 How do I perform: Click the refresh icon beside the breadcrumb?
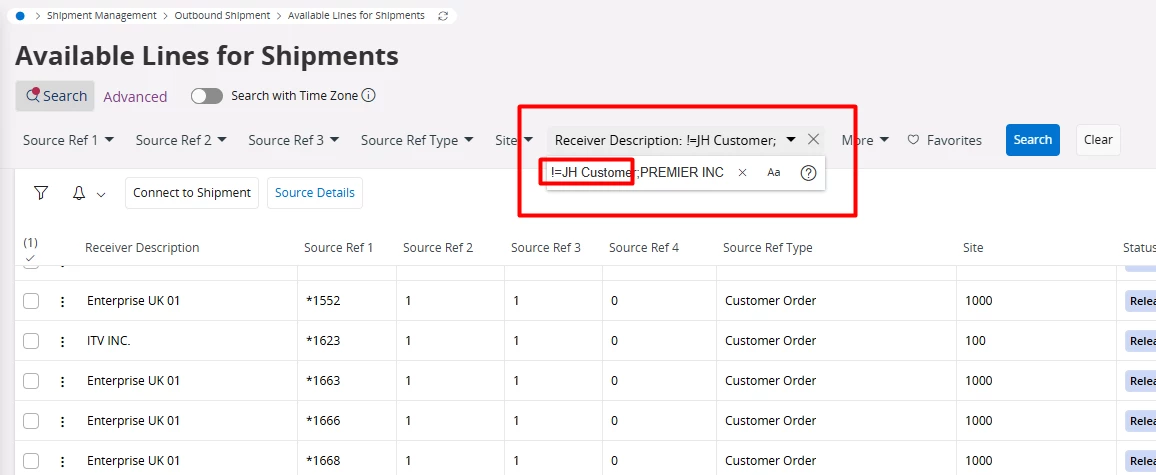(x=442, y=16)
